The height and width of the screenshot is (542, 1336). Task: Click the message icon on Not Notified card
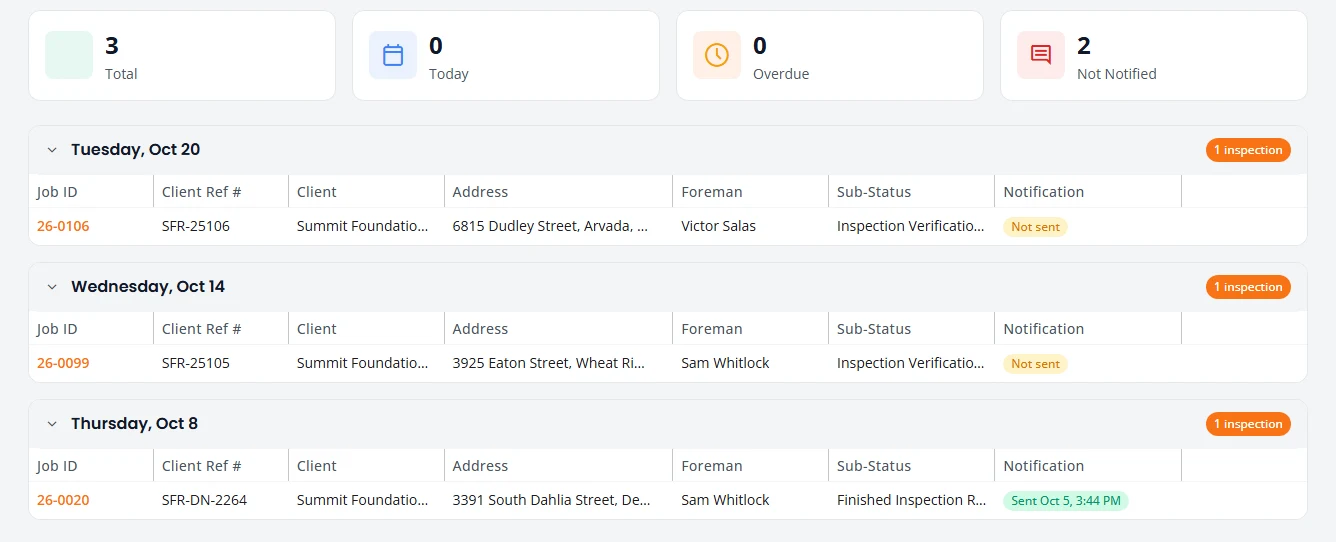tap(1041, 55)
